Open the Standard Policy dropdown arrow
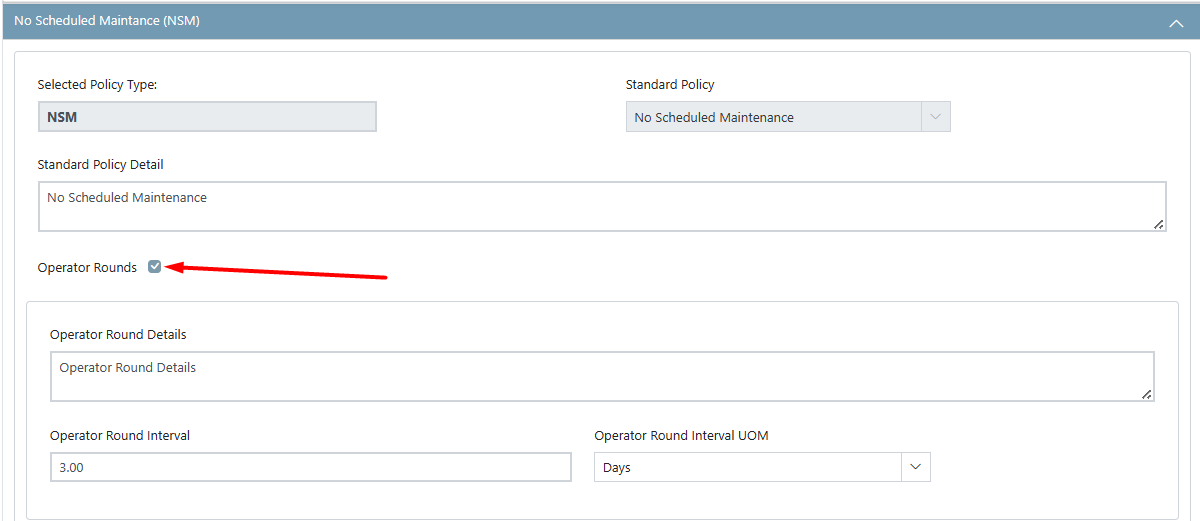 click(x=935, y=117)
